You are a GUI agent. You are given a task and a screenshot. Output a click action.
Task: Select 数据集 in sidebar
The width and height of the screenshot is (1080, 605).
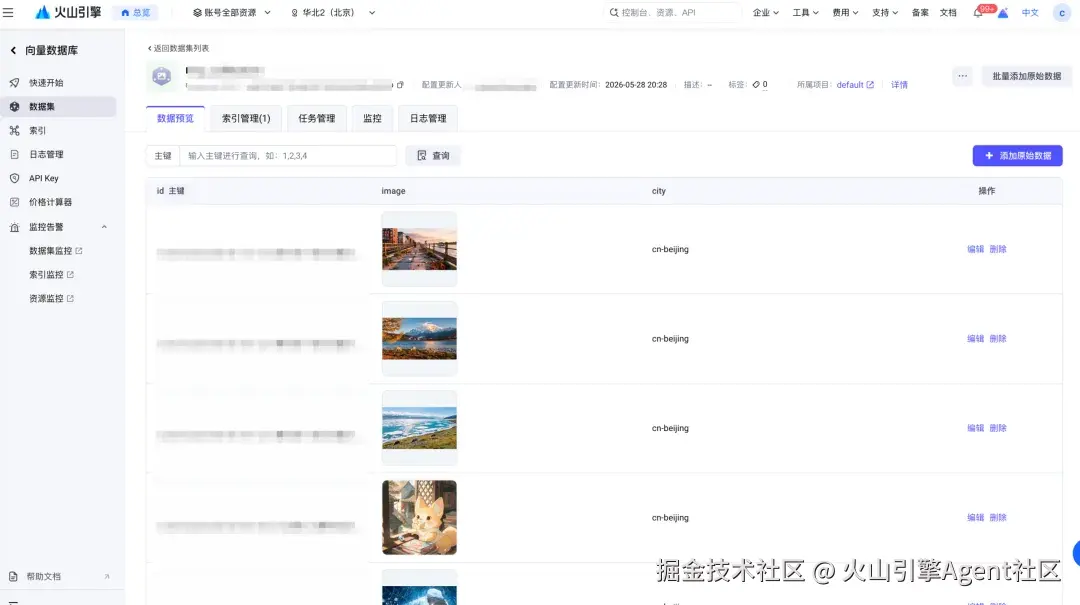[58, 107]
